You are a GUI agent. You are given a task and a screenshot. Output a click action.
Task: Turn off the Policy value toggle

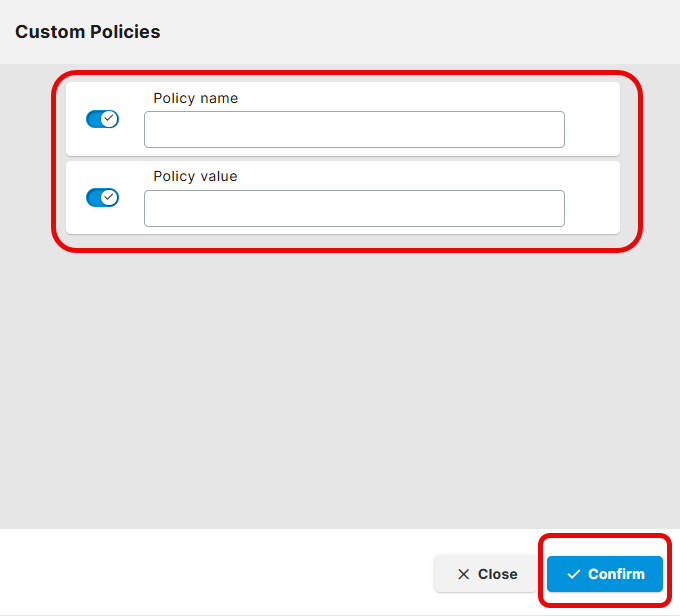(102, 197)
